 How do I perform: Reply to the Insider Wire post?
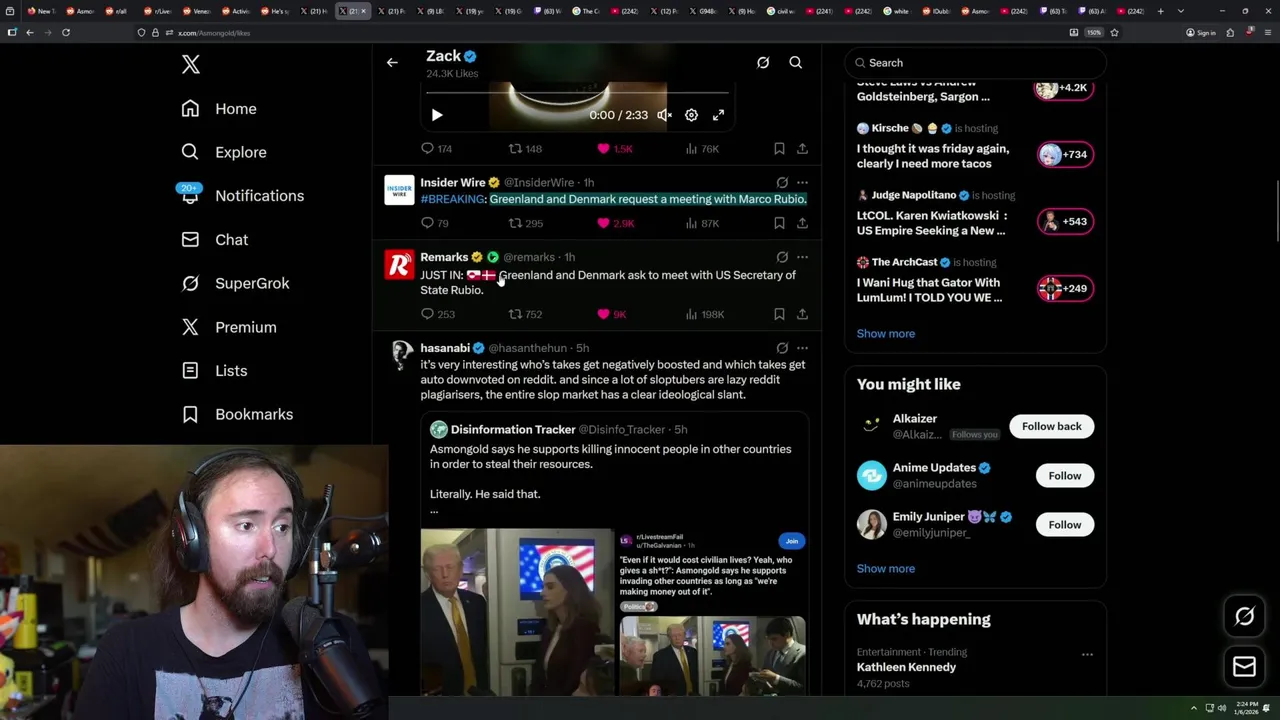coord(435,224)
